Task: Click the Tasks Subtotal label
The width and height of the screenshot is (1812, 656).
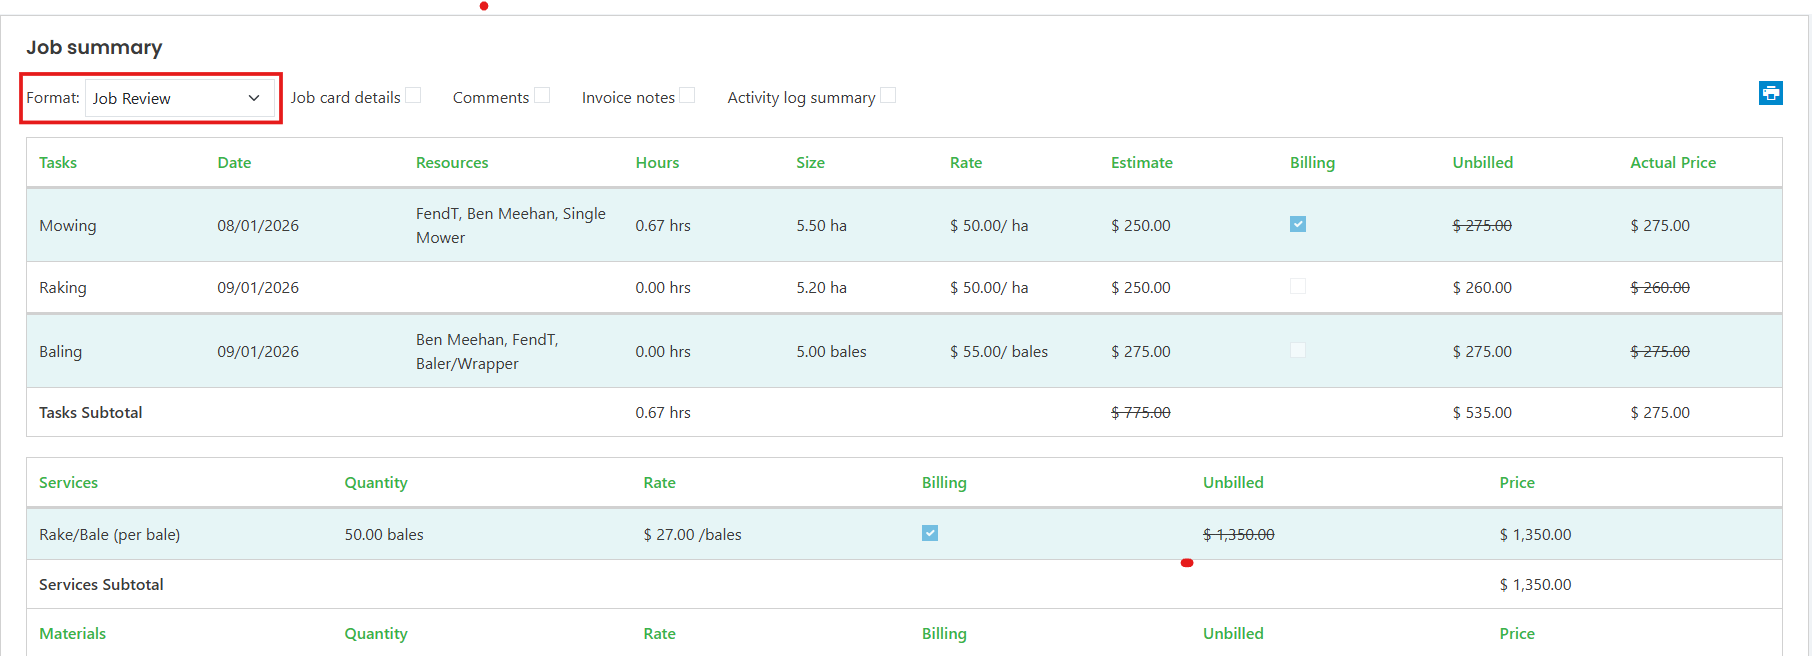Action: pos(91,412)
